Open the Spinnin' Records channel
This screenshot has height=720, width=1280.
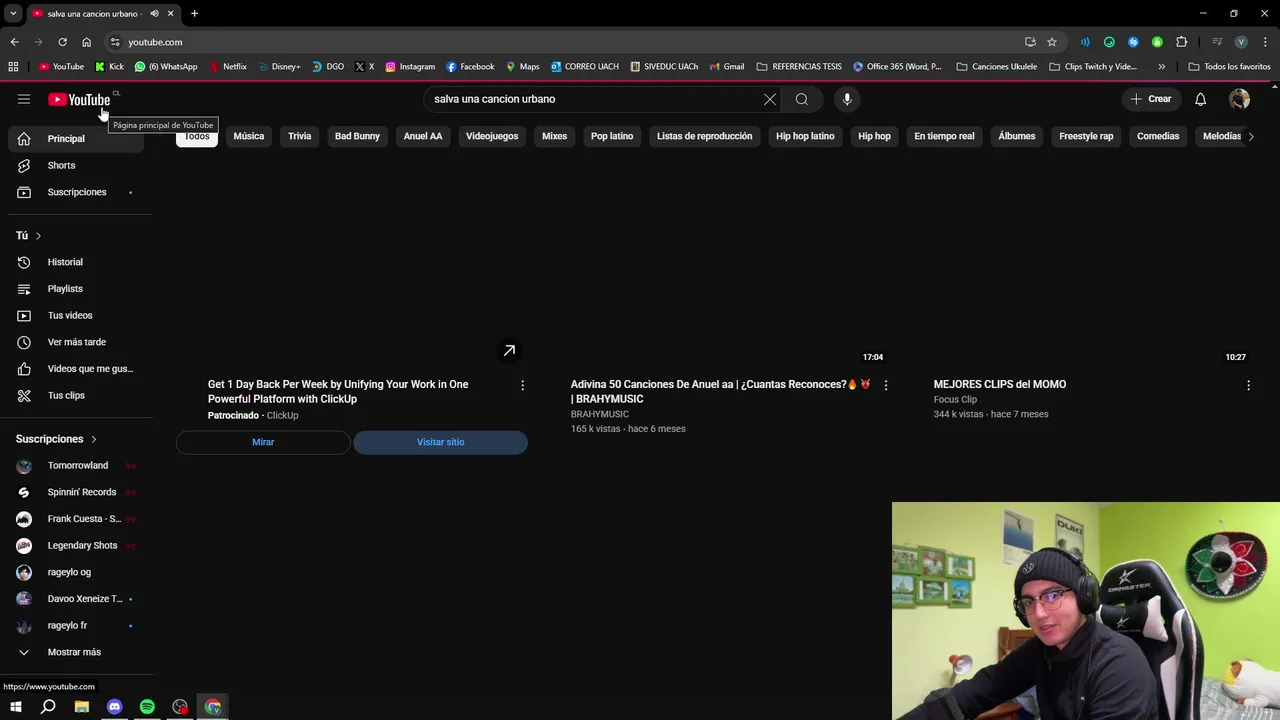[76, 492]
